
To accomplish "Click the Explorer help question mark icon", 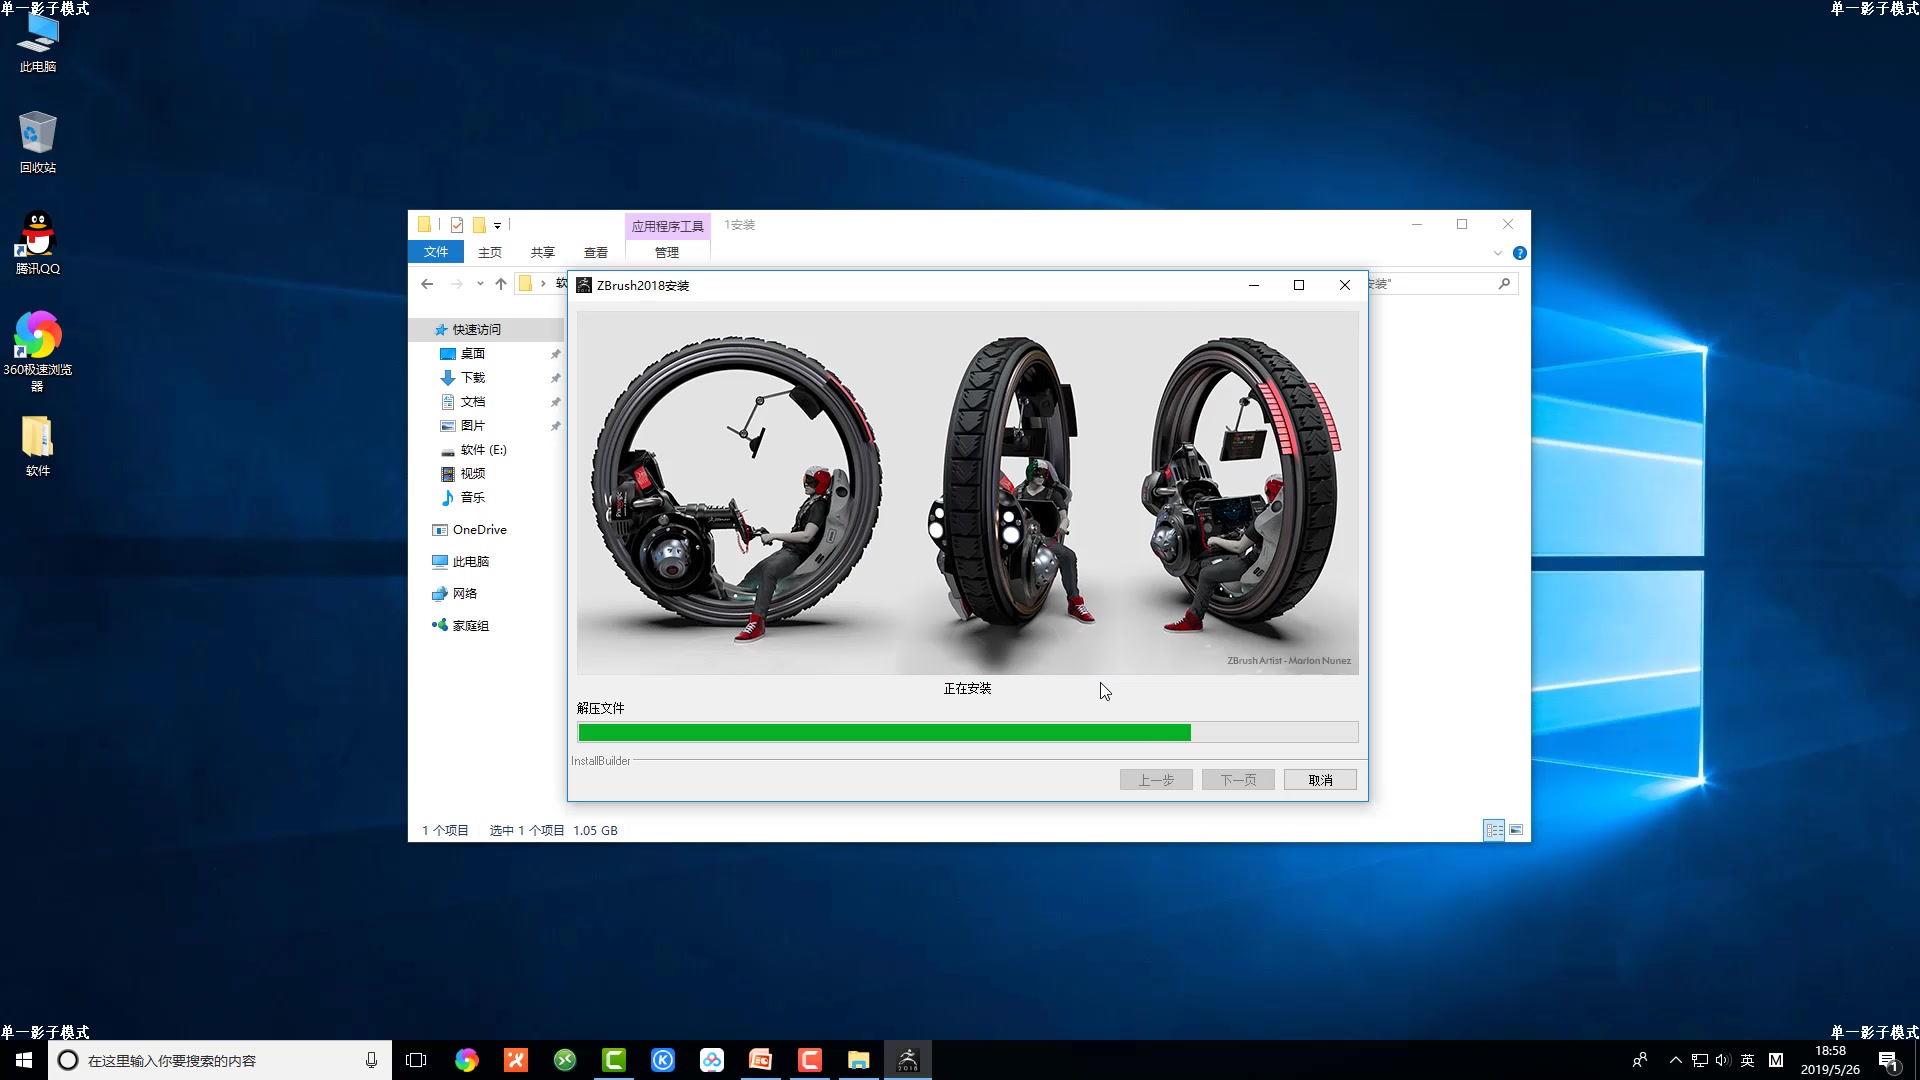I will pos(1519,253).
